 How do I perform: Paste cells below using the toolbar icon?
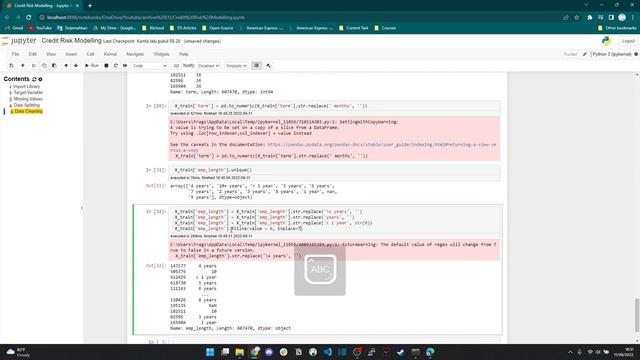[x=54, y=66]
